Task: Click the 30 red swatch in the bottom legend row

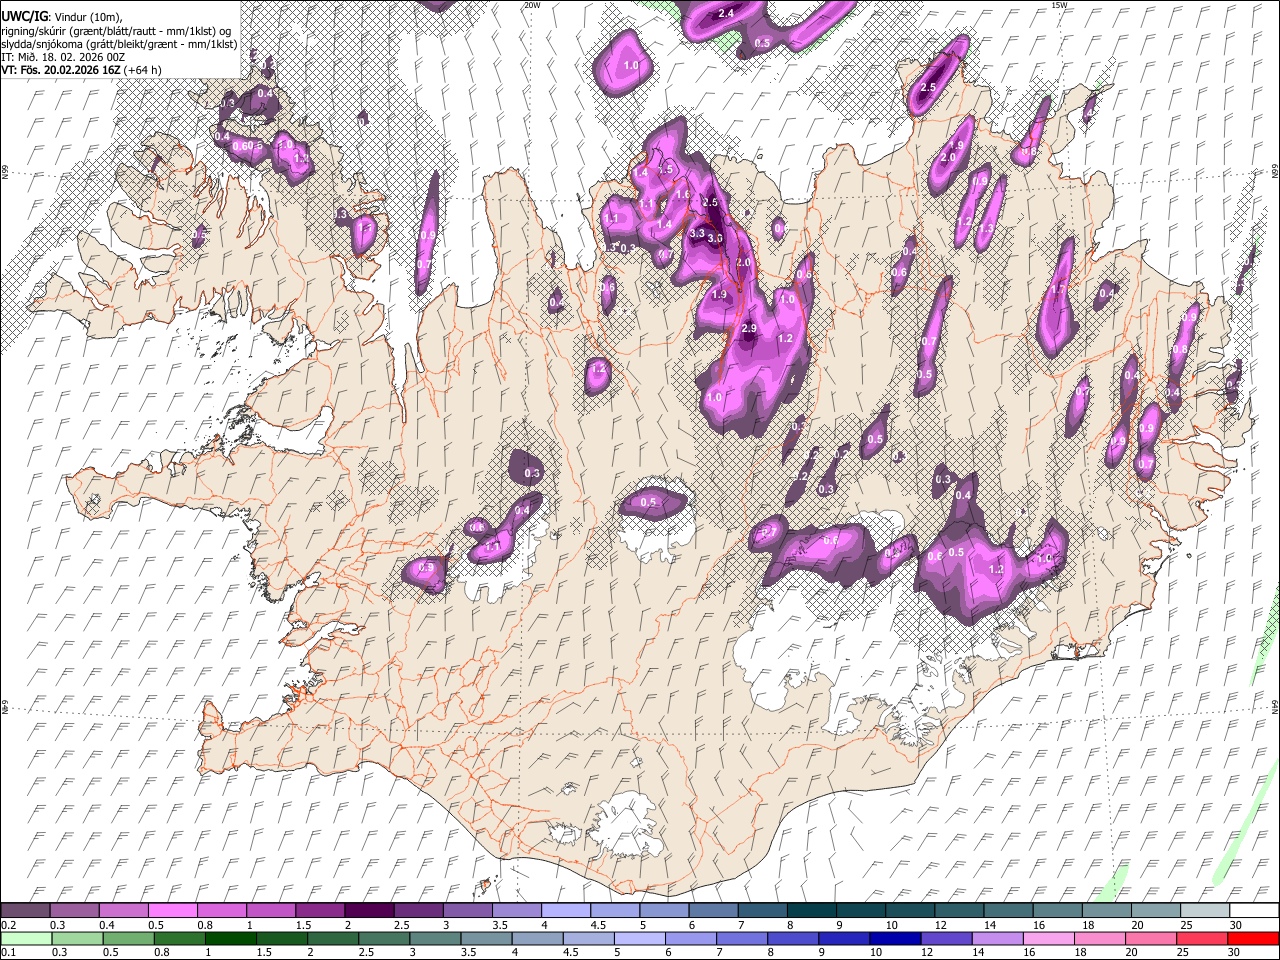Action: (x=1254, y=939)
